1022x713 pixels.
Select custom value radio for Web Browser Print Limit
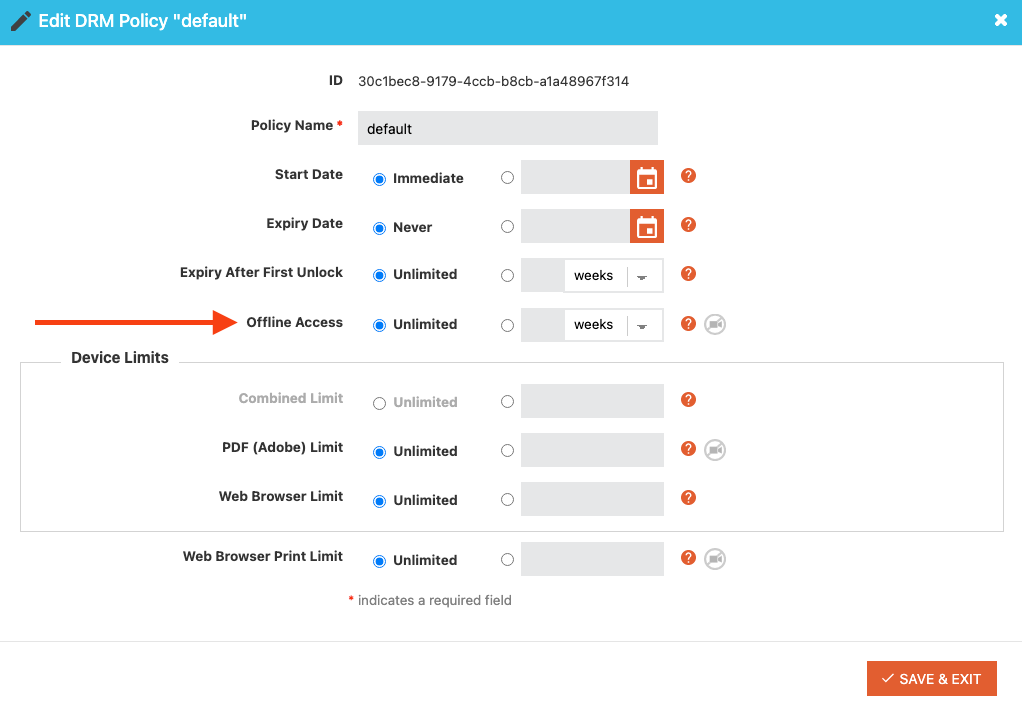click(507, 559)
